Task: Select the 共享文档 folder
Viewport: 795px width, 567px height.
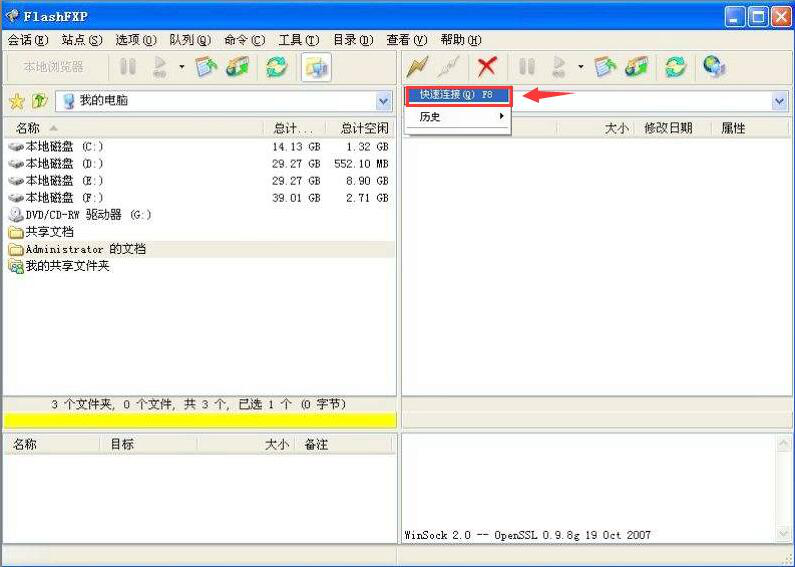Action: coord(42,232)
